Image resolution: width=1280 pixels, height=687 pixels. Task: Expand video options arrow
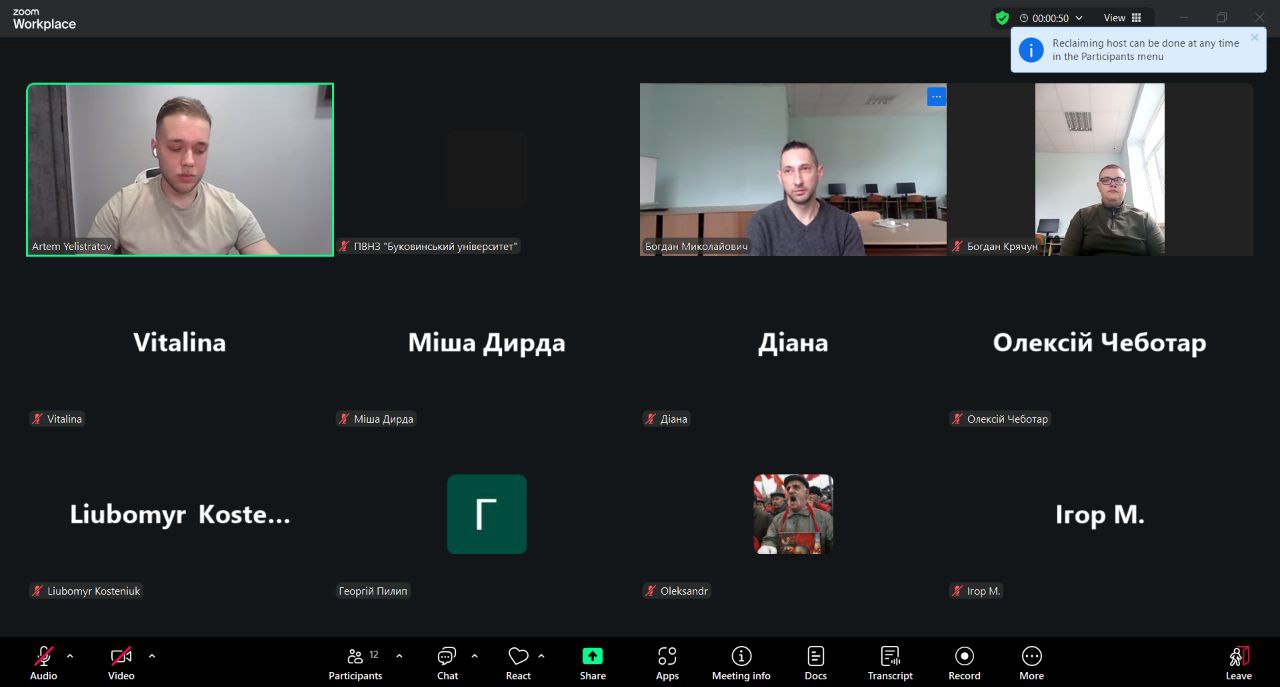(x=152, y=657)
